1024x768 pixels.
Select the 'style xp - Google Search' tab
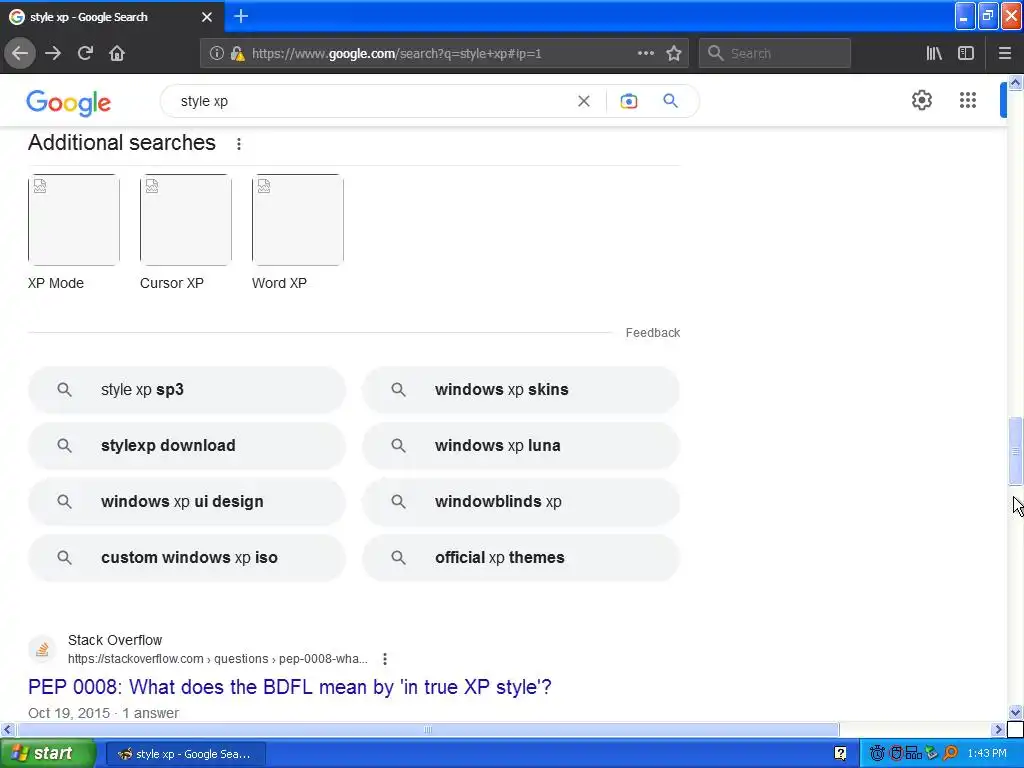[x=111, y=17]
